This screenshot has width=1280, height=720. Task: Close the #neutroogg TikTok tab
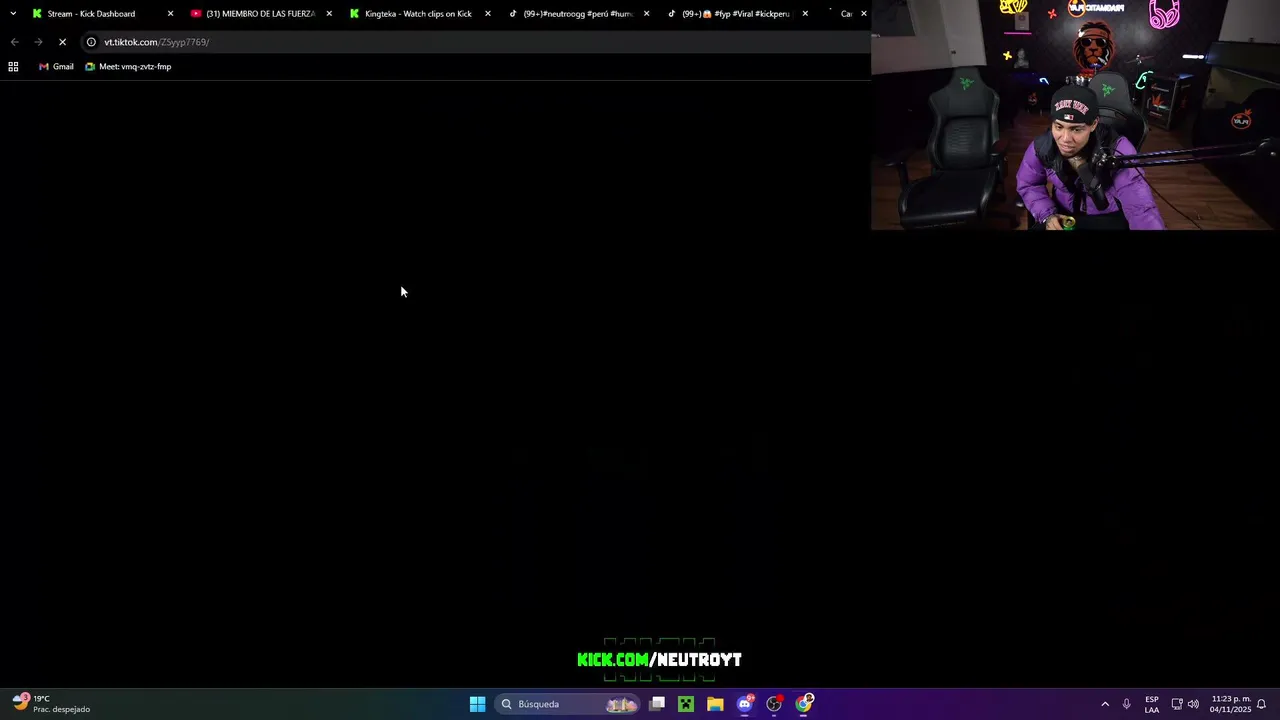[x=646, y=14]
